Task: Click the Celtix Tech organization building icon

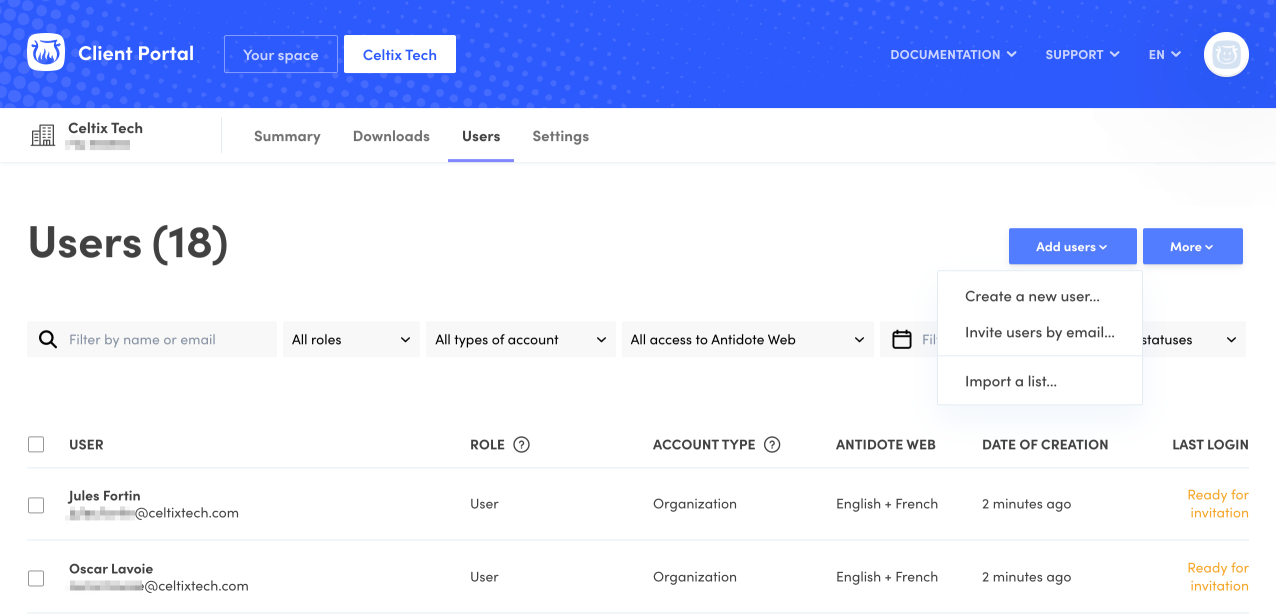Action: click(43, 136)
